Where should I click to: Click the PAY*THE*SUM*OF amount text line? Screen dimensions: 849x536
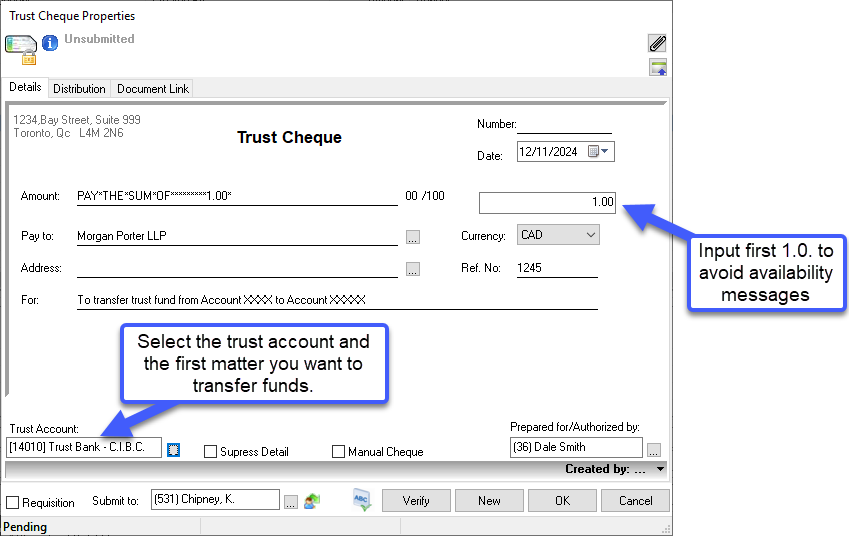[x=237, y=196]
